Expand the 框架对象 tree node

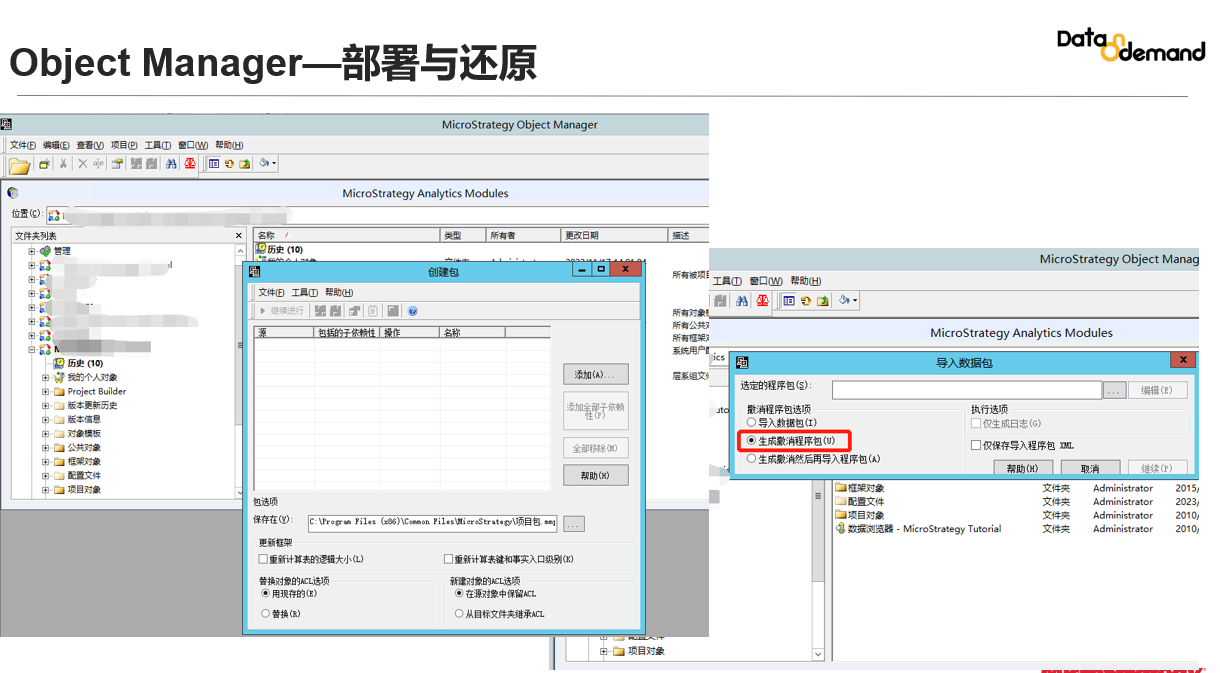click(x=45, y=462)
